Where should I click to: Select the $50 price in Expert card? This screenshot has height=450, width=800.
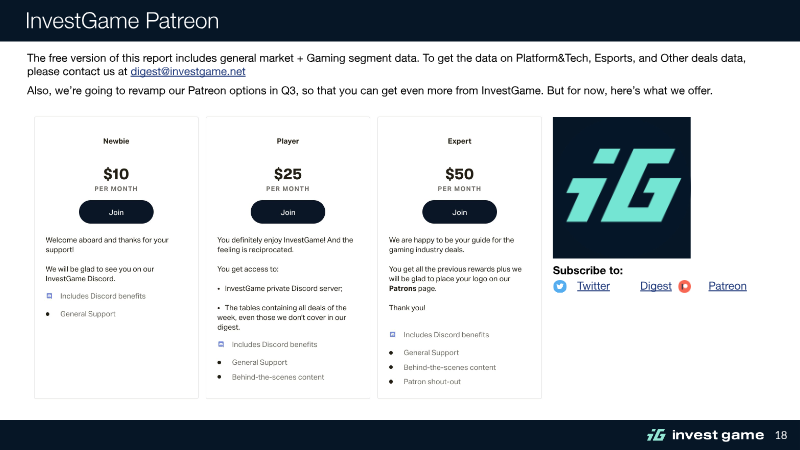tap(459, 173)
